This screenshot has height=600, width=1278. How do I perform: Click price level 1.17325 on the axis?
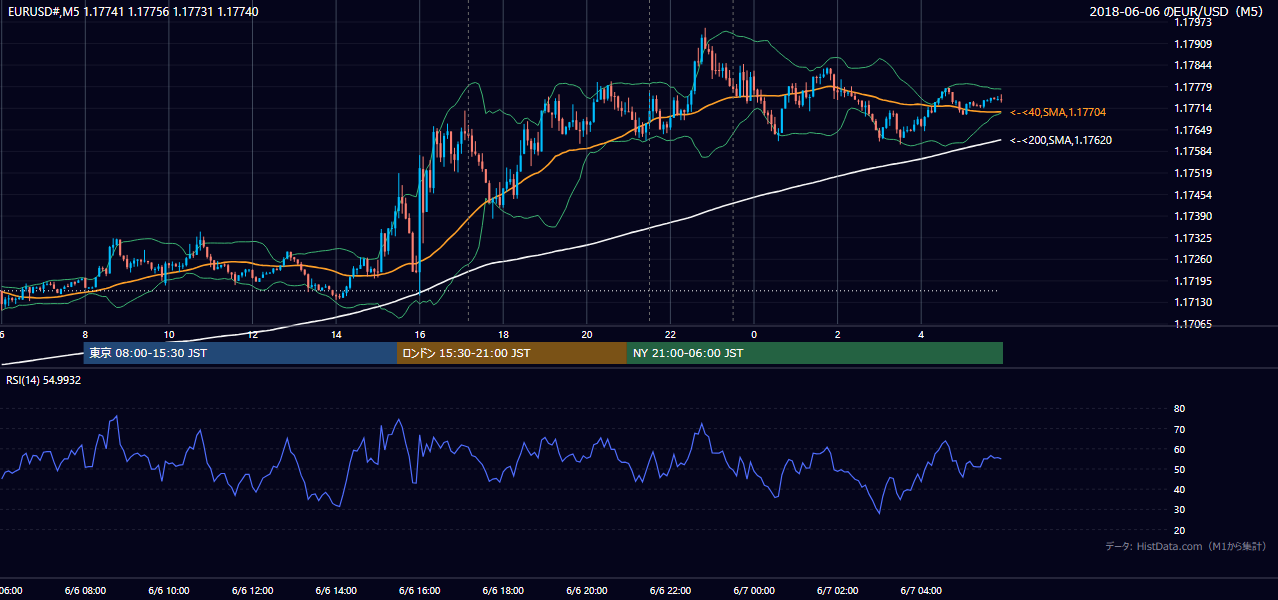coord(1192,238)
